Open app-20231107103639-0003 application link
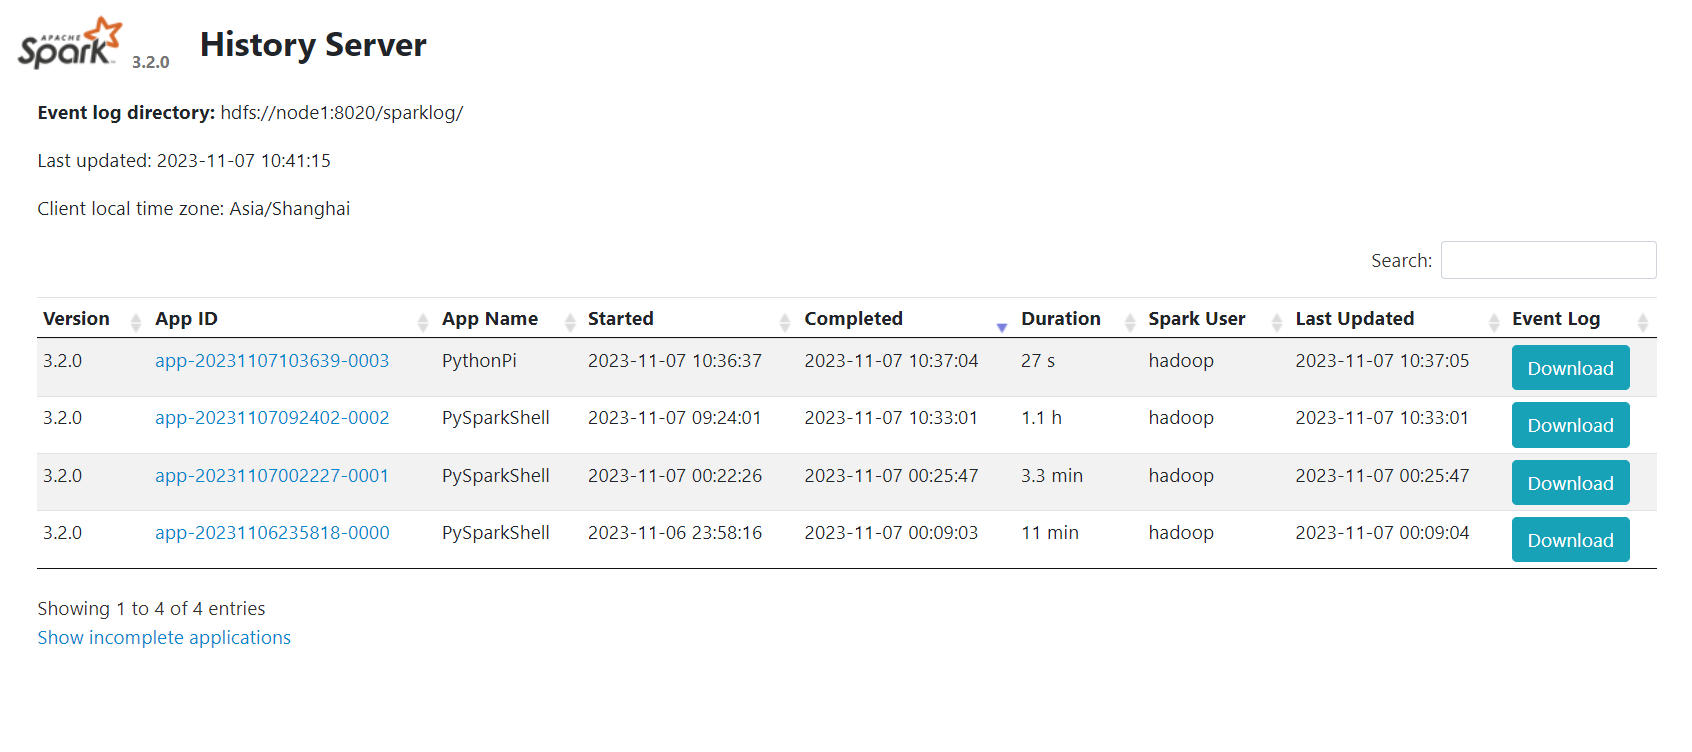 point(272,361)
